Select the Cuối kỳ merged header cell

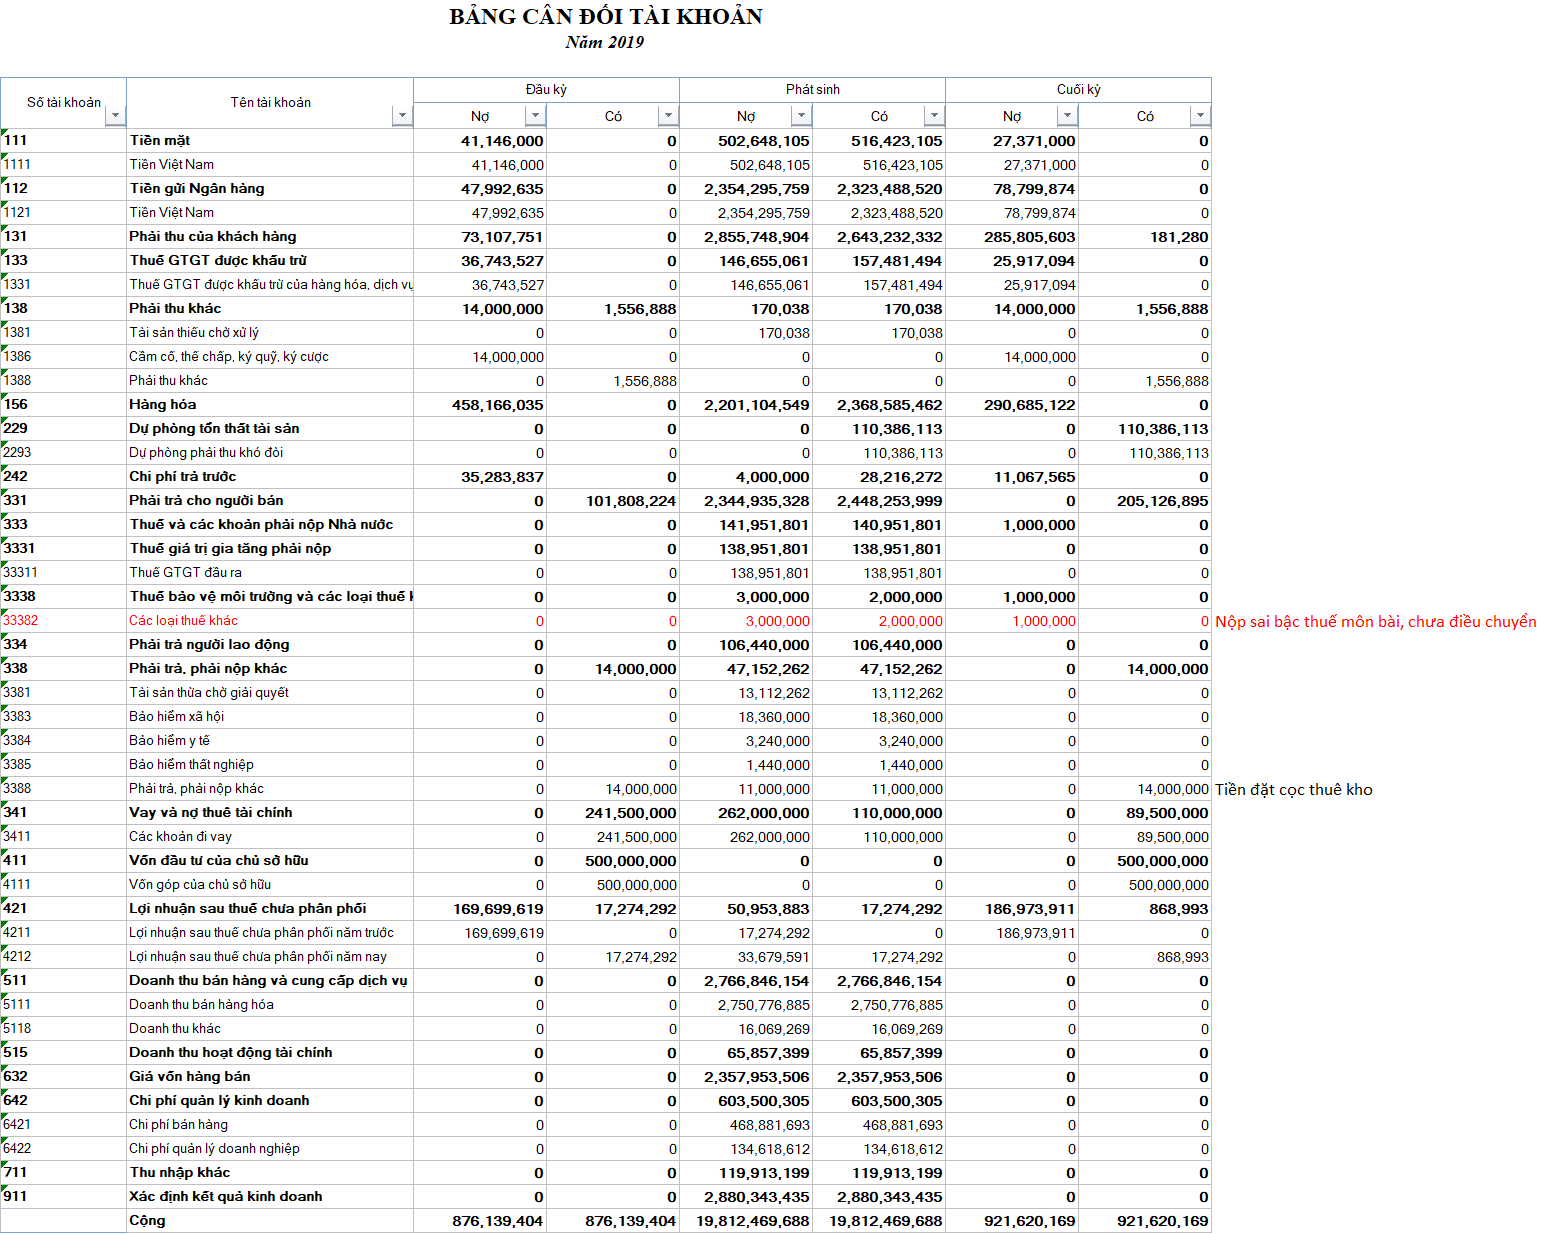1078,90
